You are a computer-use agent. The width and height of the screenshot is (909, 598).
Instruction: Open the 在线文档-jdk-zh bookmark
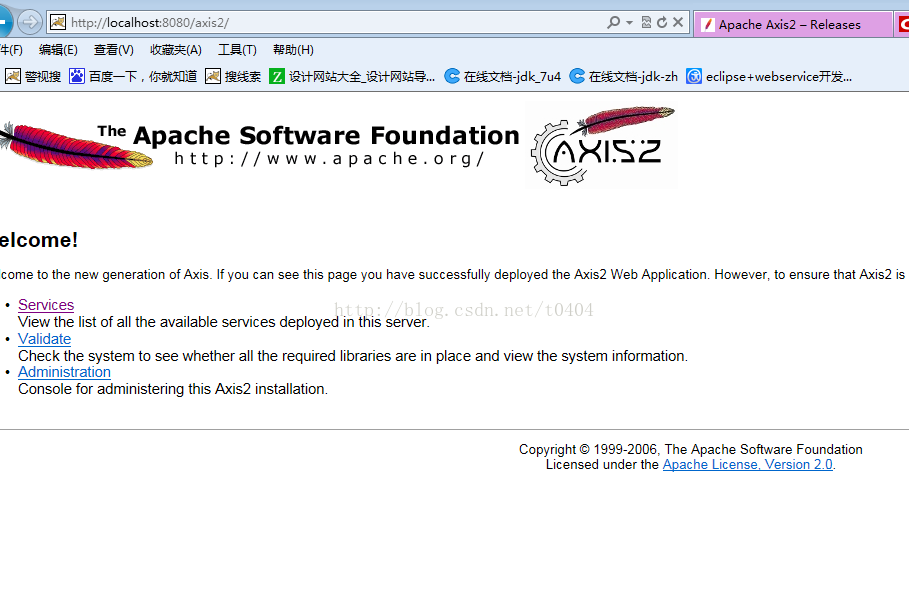(x=624, y=76)
